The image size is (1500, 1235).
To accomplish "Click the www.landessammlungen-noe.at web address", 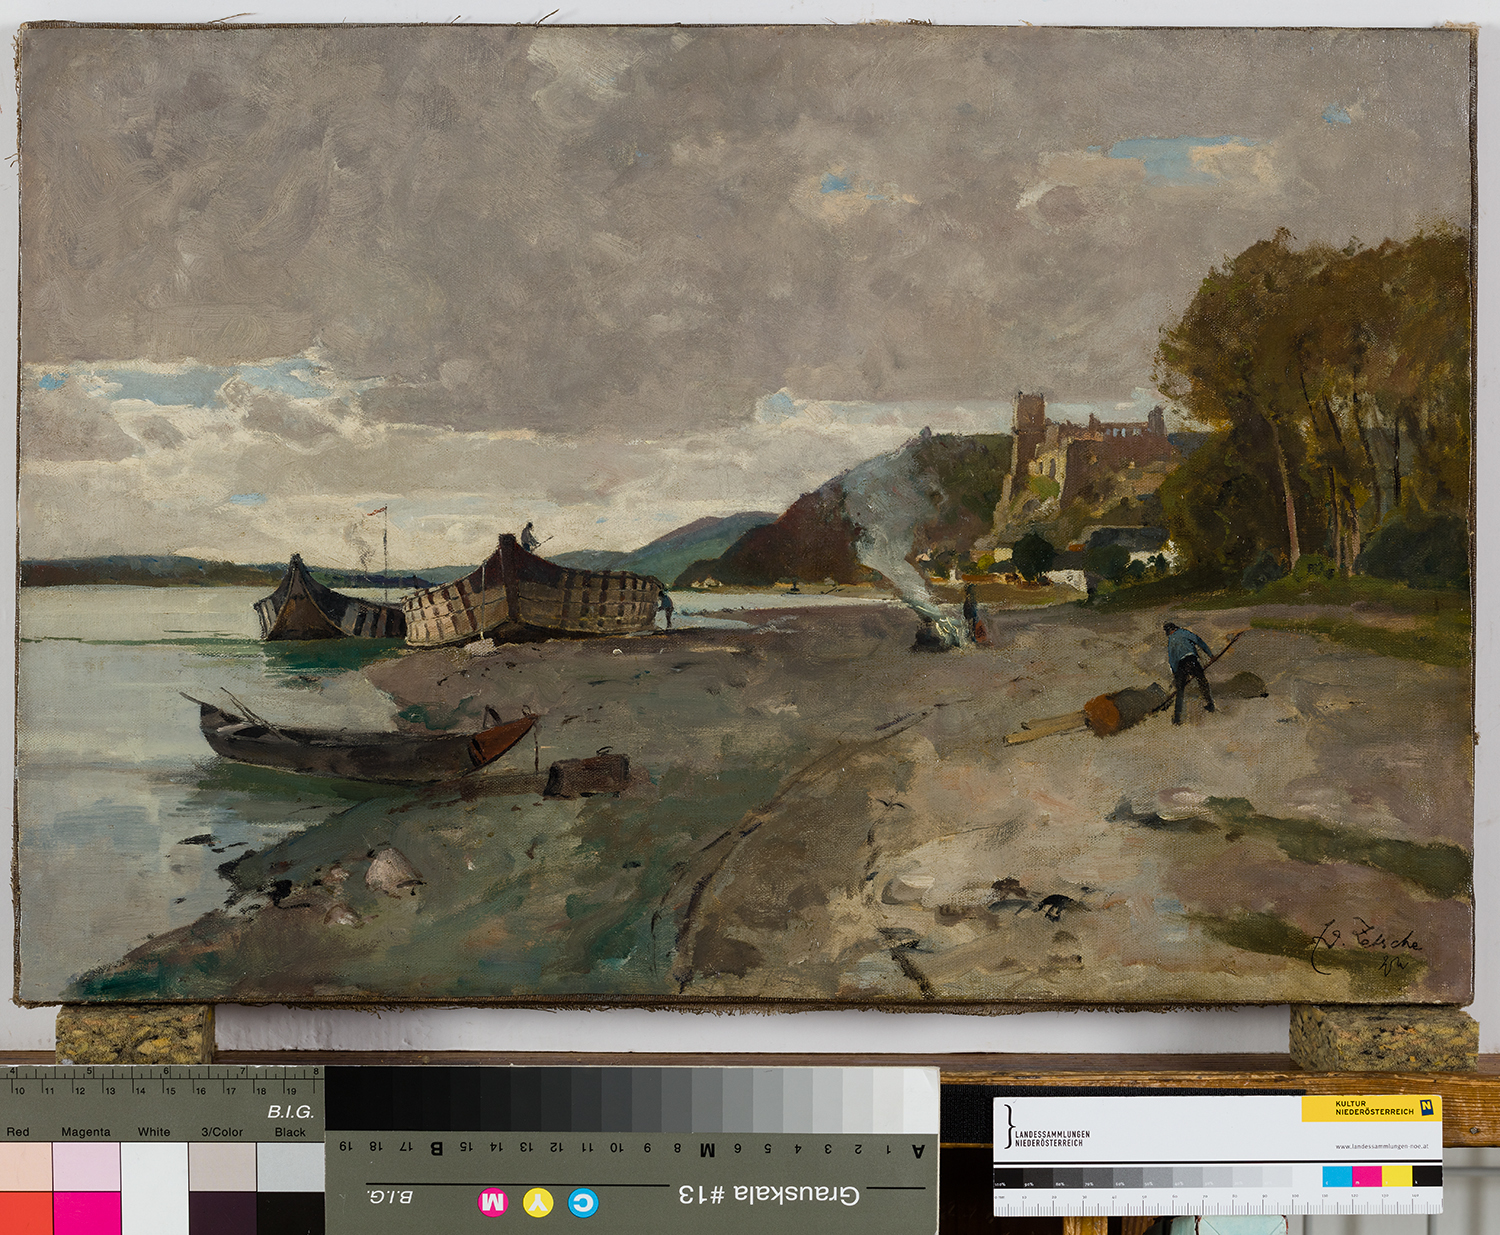I will (x=1380, y=1146).
